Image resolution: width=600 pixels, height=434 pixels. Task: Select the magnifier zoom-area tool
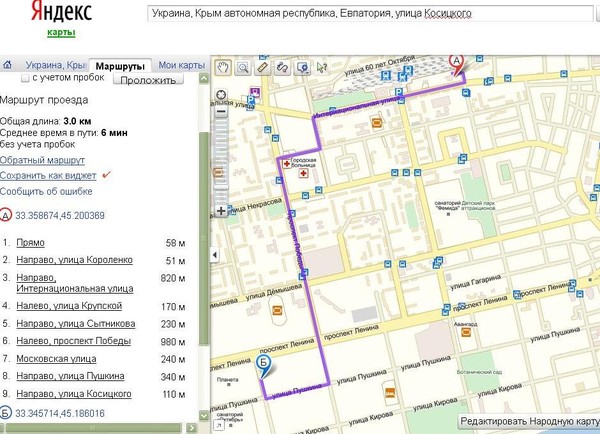tap(243, 68)
